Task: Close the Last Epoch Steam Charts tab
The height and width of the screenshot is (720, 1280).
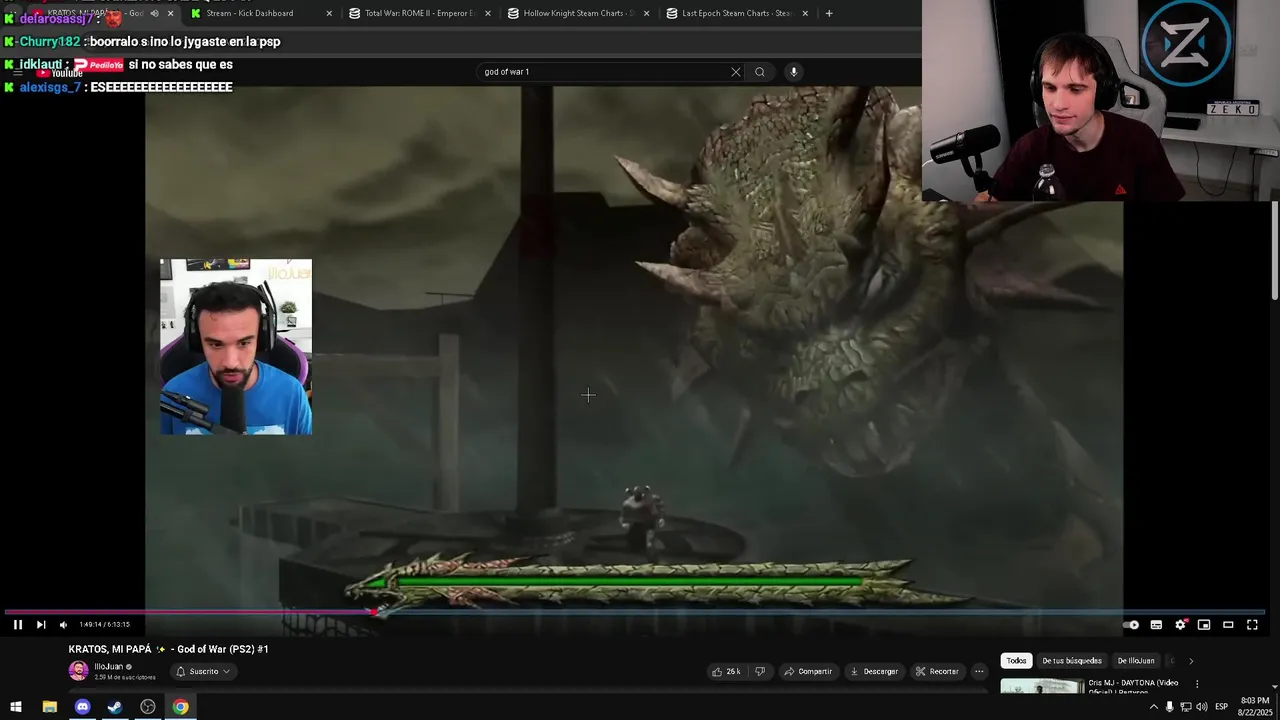Action: click(x=805, y=13)
